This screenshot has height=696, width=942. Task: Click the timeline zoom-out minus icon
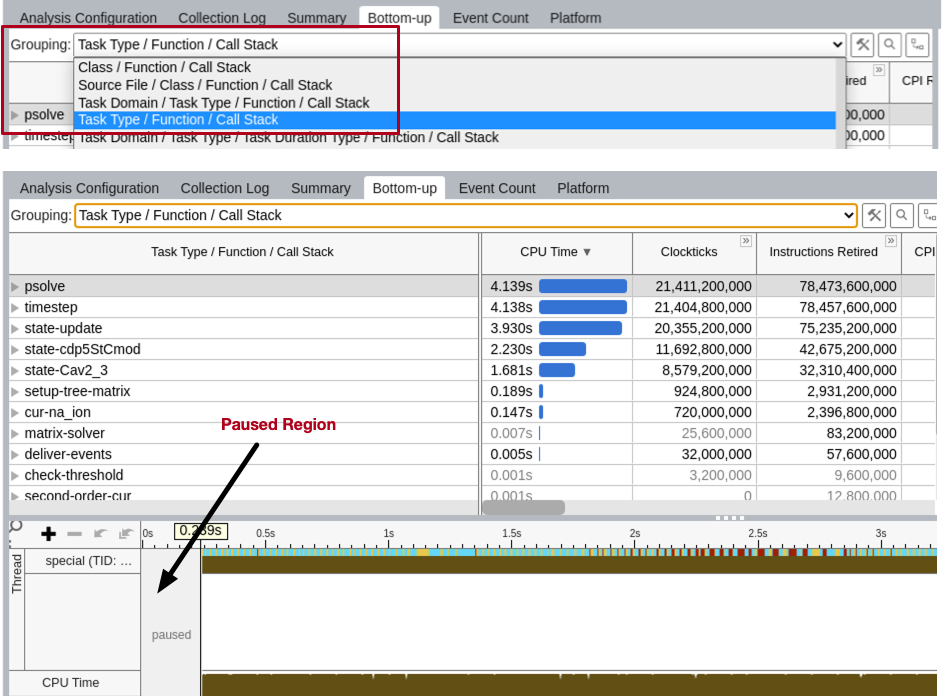(x=74, y=534)
